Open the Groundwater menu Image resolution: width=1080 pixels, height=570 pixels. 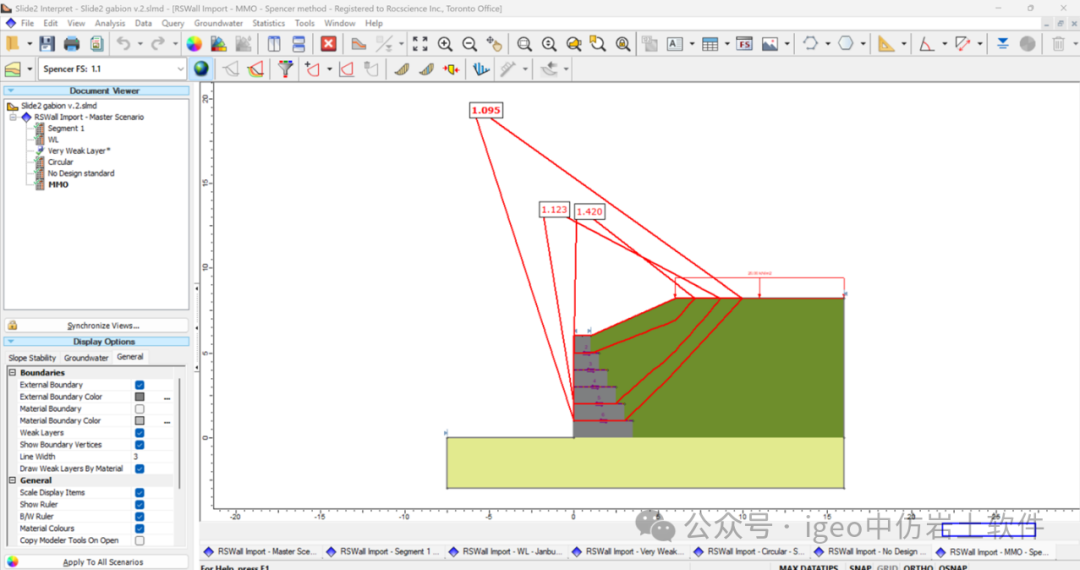tap(218, 23)
